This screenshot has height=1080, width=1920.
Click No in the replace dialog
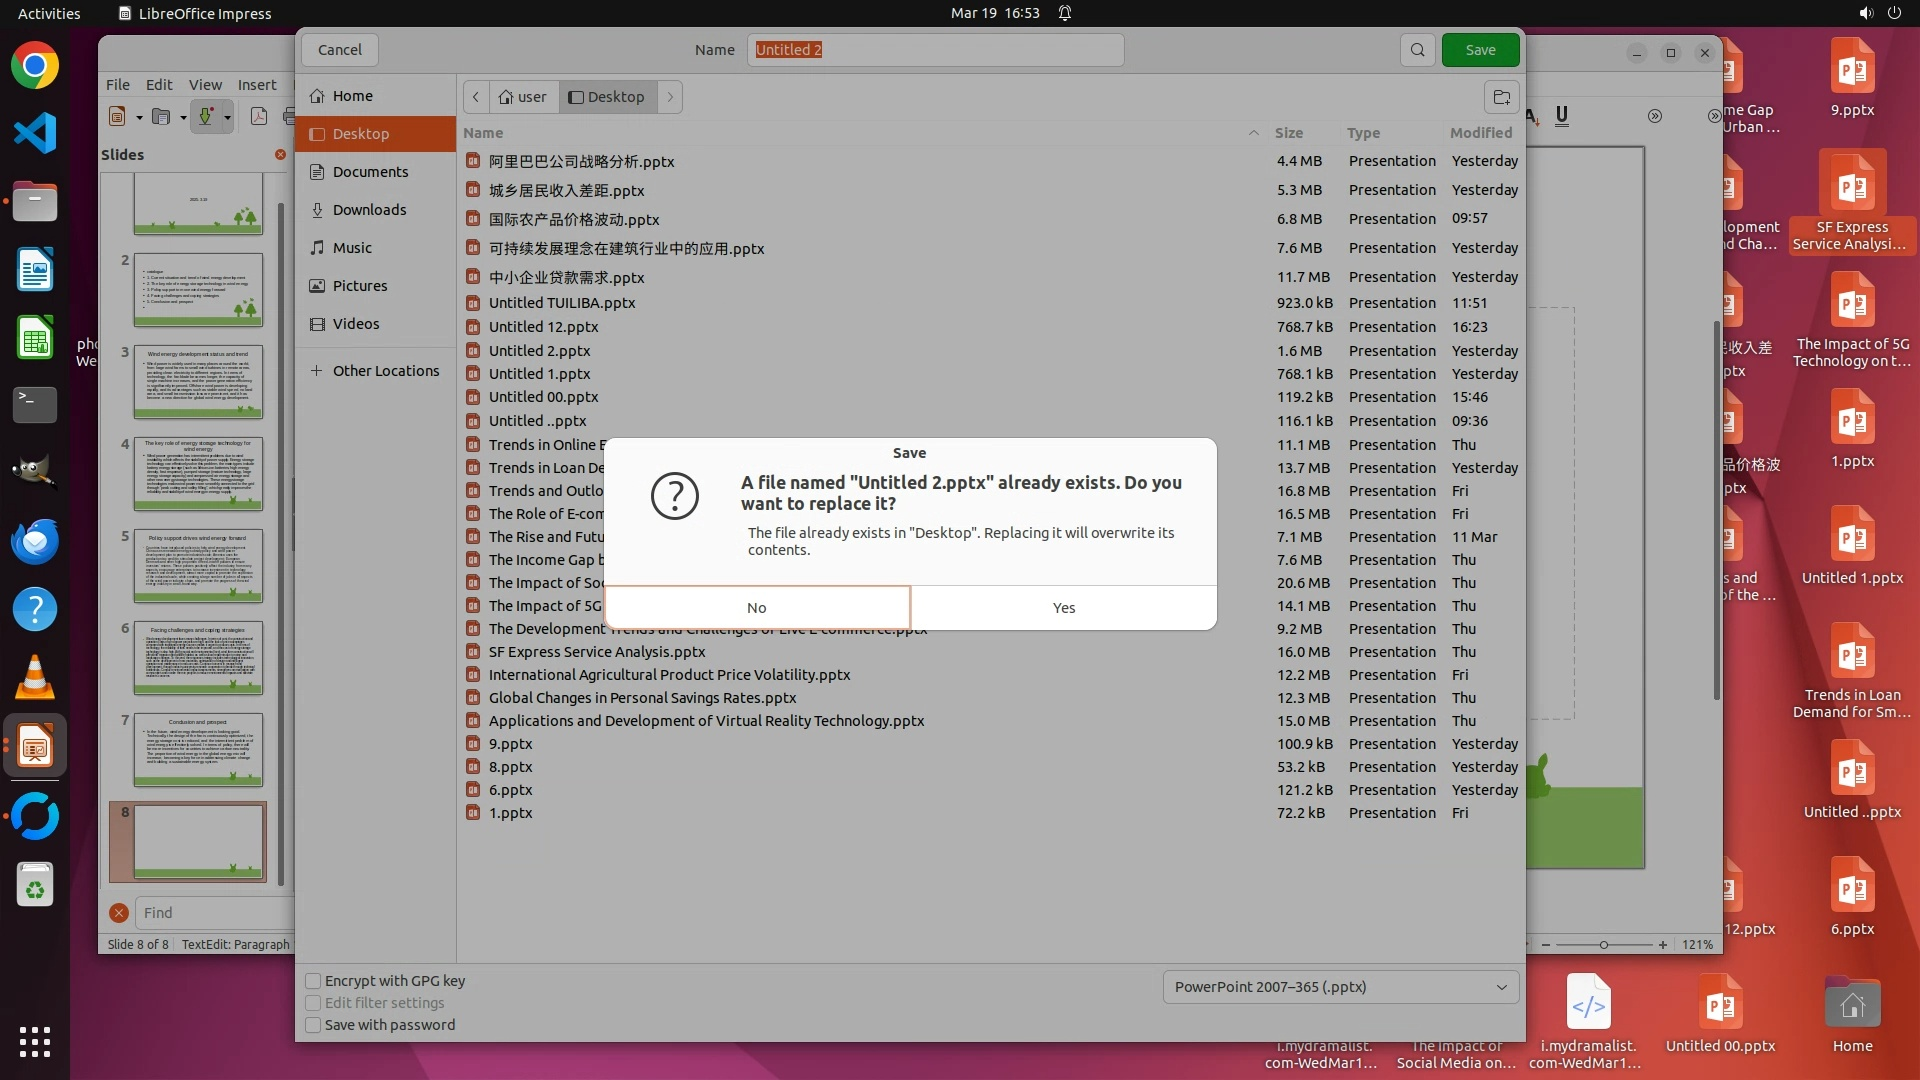[757, 608]
